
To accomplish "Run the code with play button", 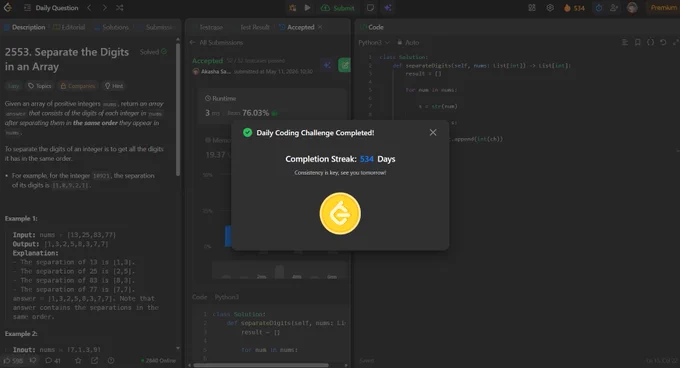I will 307,8.
